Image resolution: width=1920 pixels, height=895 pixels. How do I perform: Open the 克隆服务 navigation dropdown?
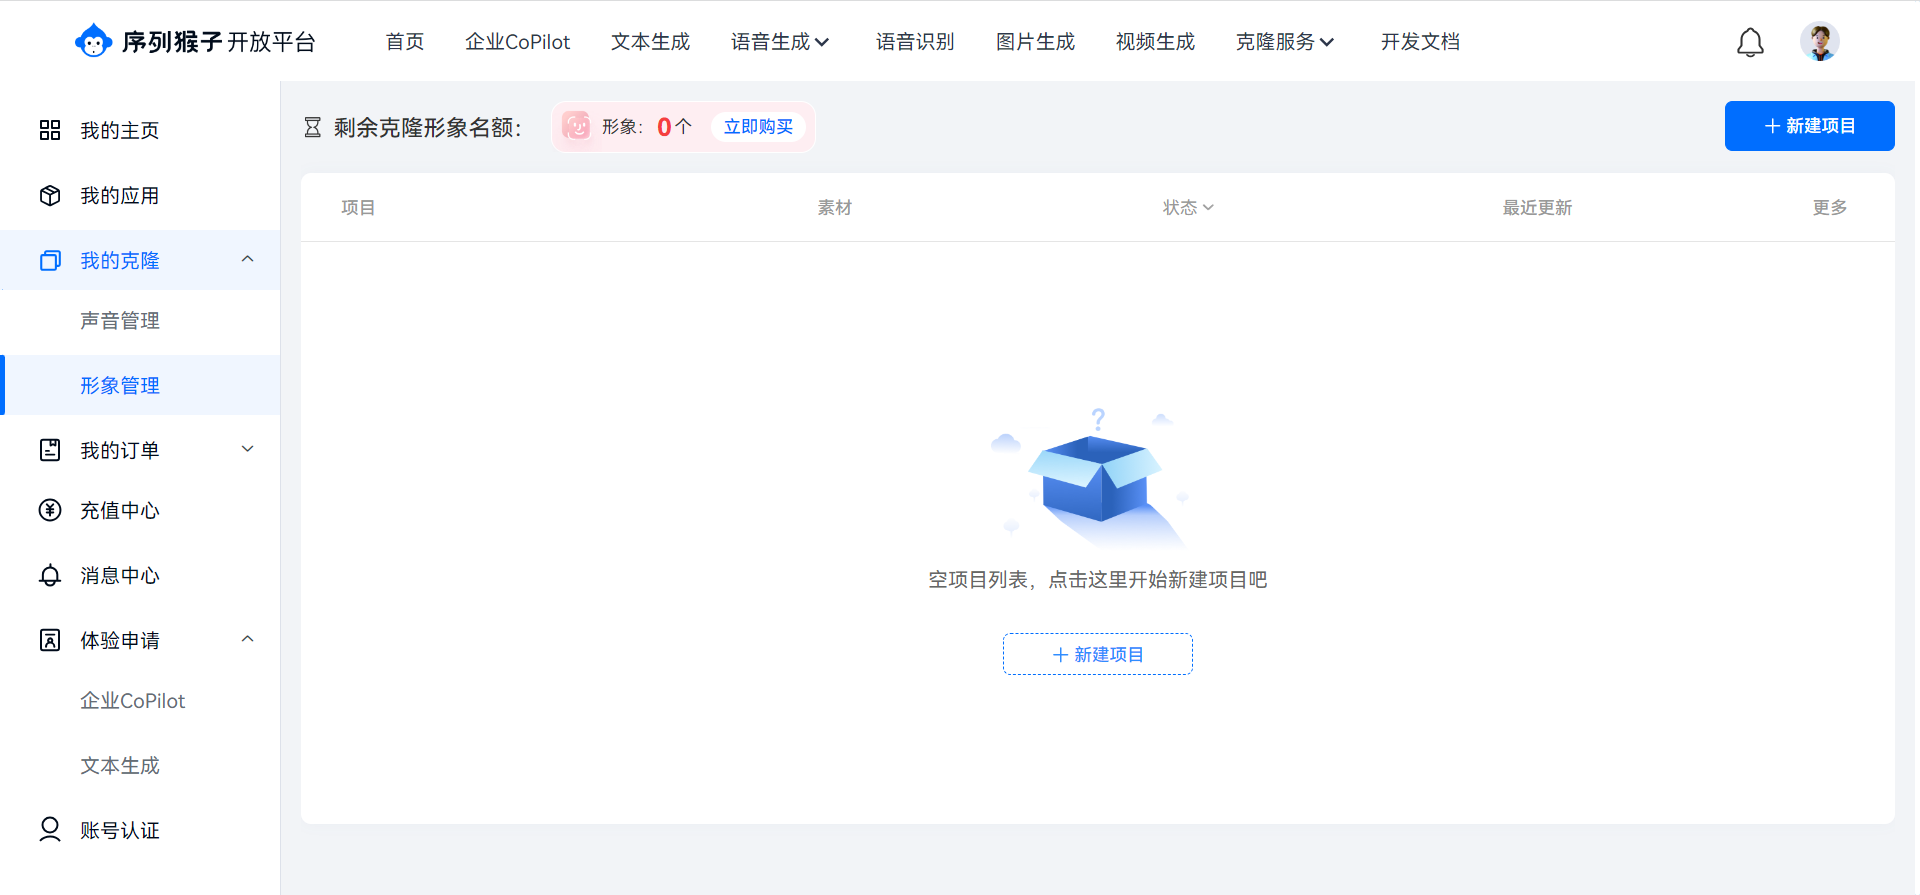tap(1284, 42)
